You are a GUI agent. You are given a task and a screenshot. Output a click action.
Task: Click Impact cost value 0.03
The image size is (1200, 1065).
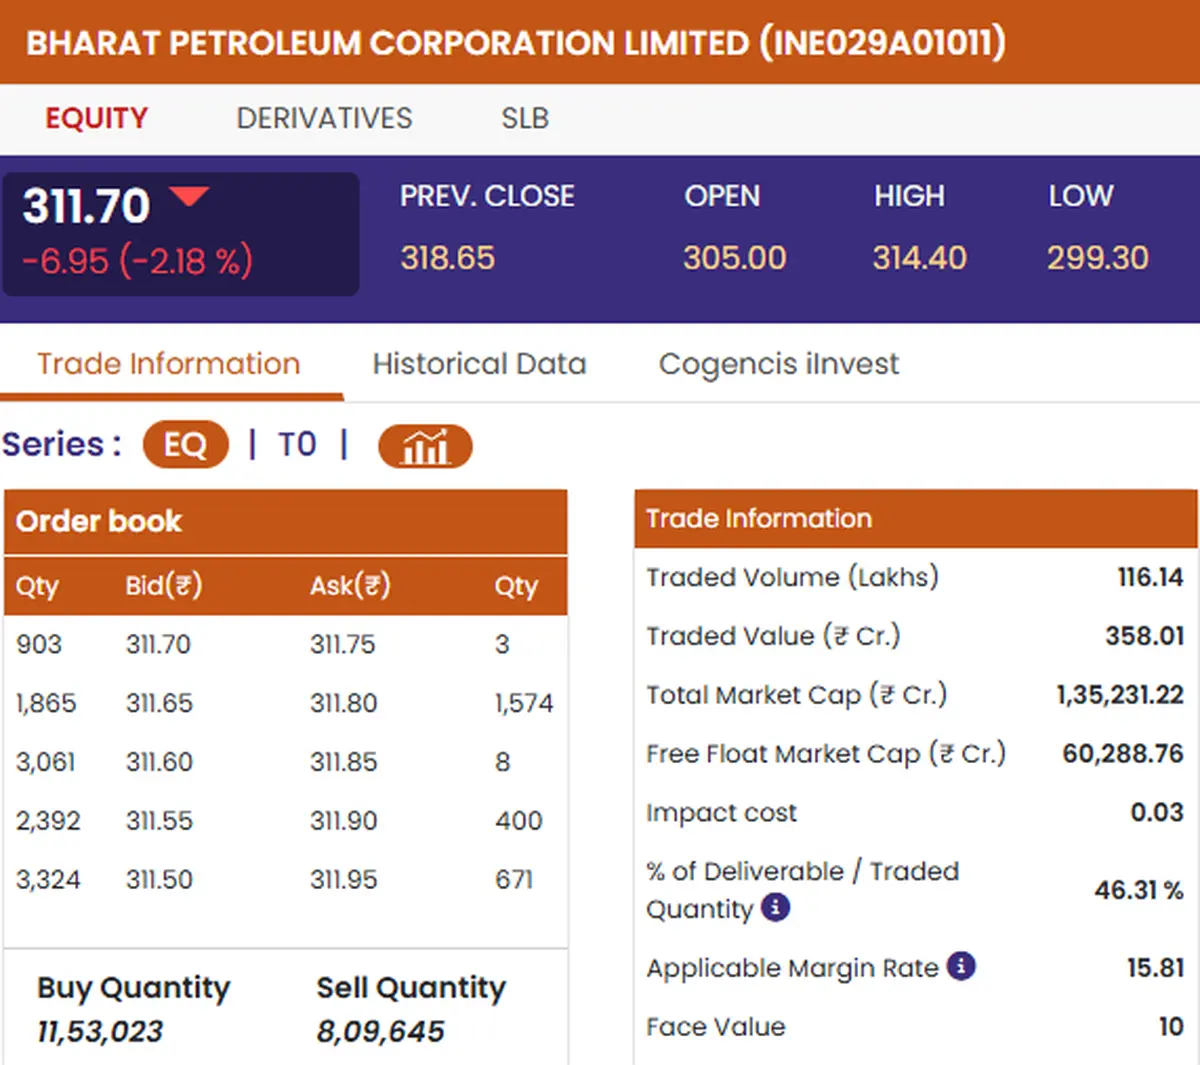[x=1157, y=812]
